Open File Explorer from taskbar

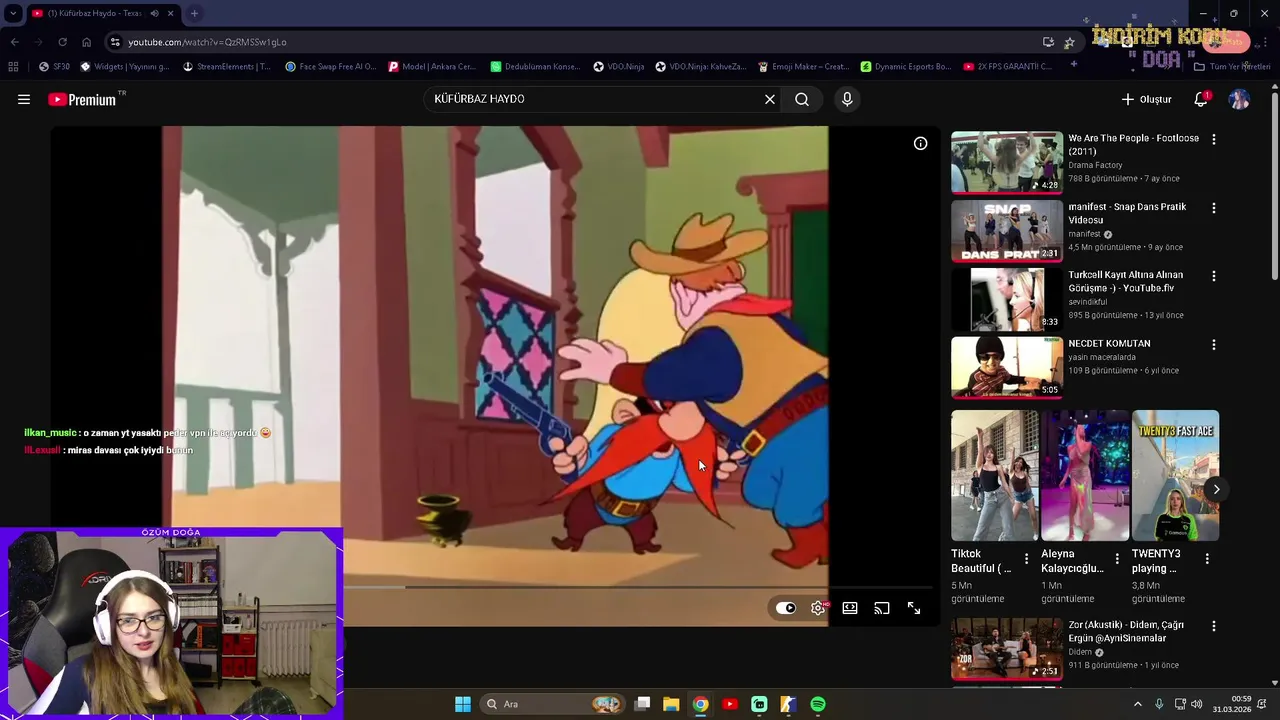671,704
